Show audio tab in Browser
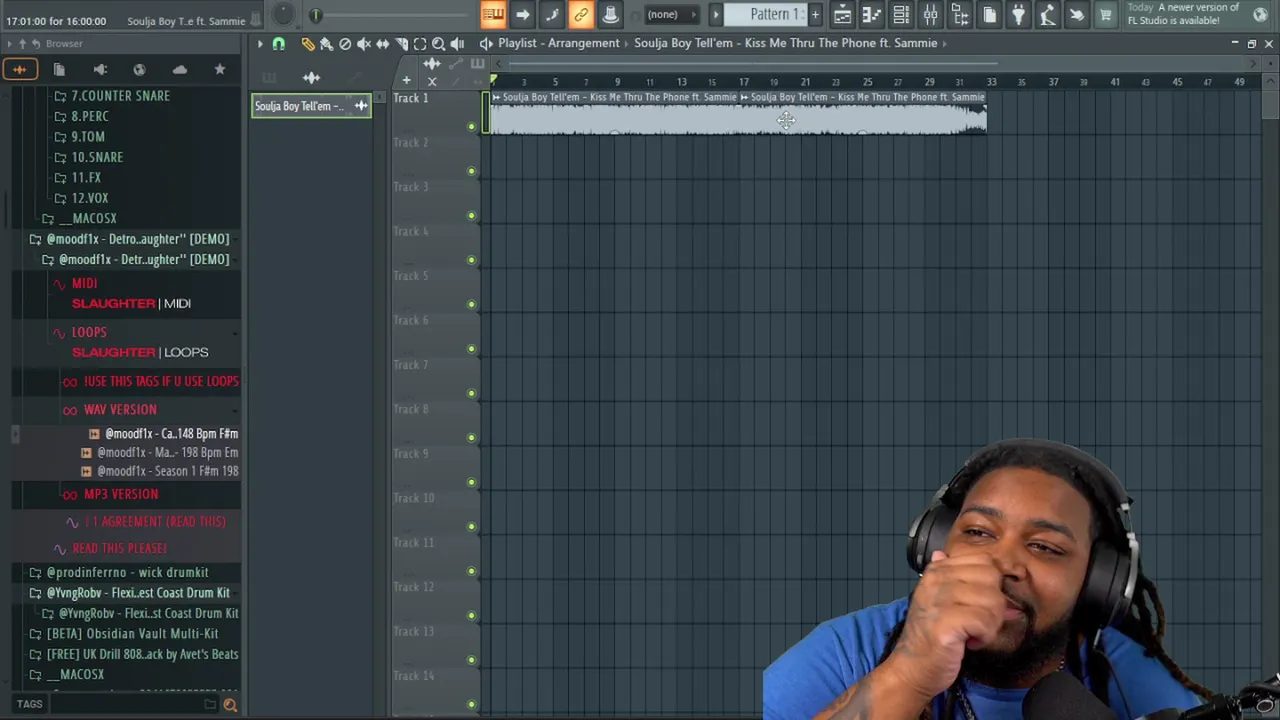This screenshot has width=1280, height=720. click(x=19, y=69)
